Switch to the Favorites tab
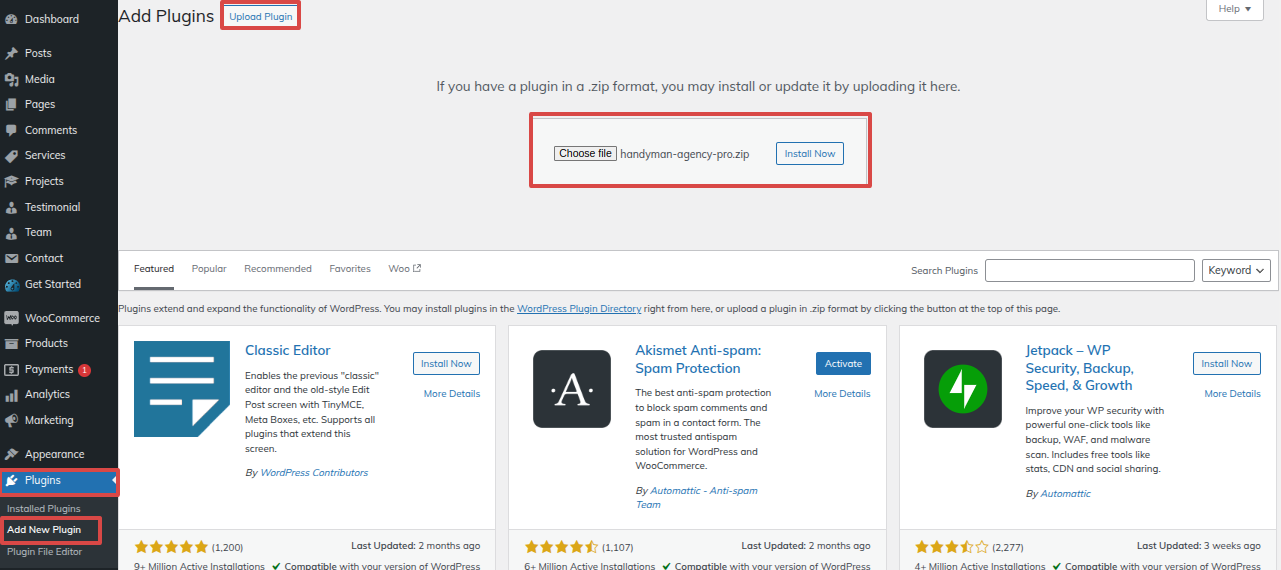The width and height of the screenshot is (1281, 570). point(350,269)
